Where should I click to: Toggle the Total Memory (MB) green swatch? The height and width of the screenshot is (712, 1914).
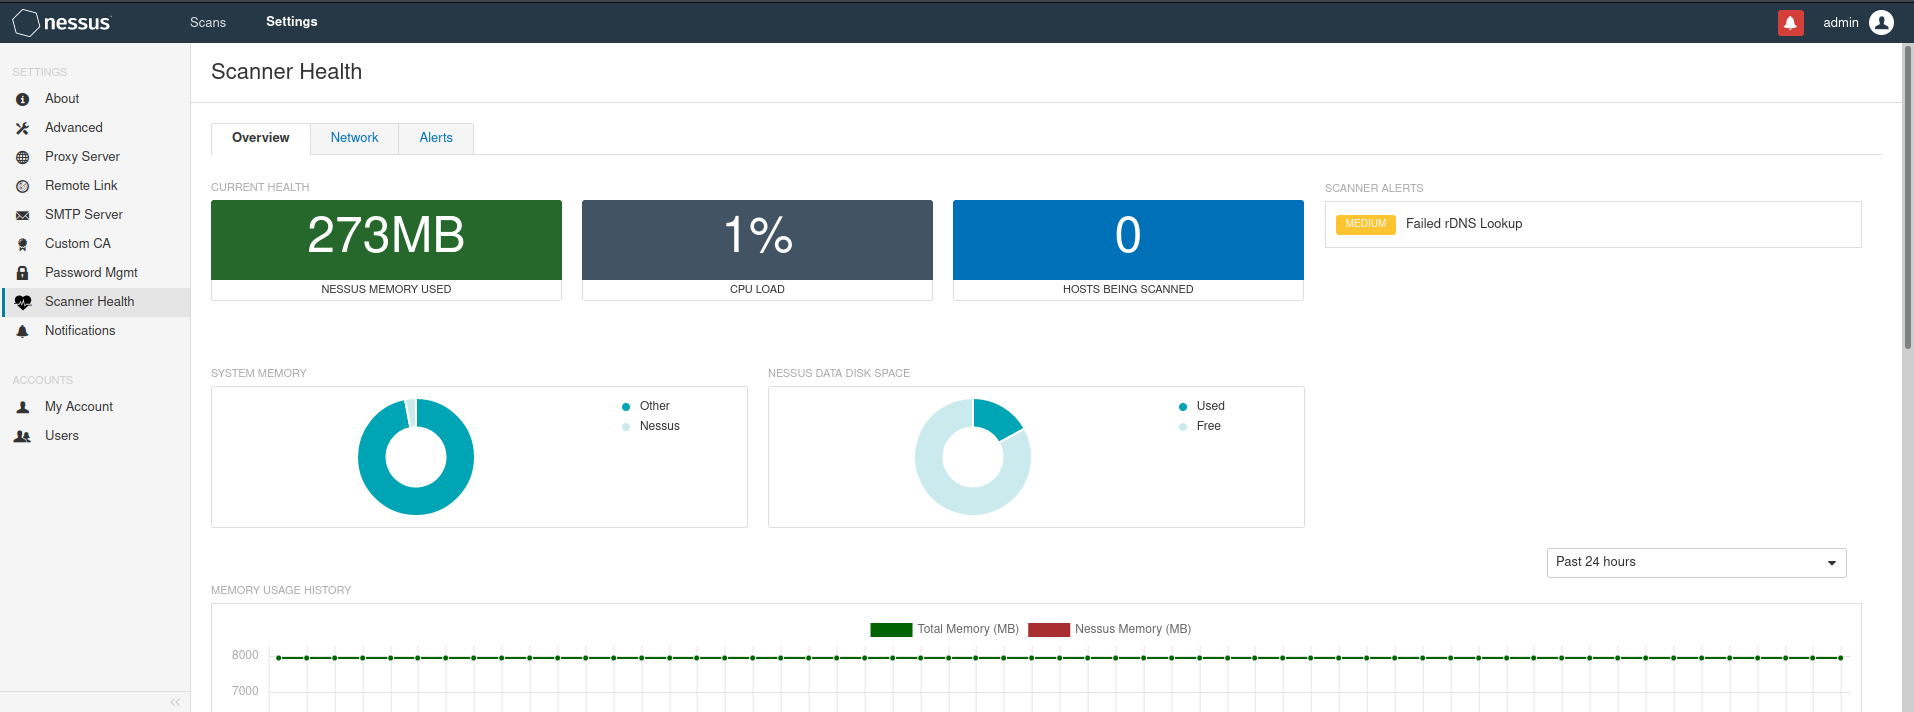click(x=891, y=629)
